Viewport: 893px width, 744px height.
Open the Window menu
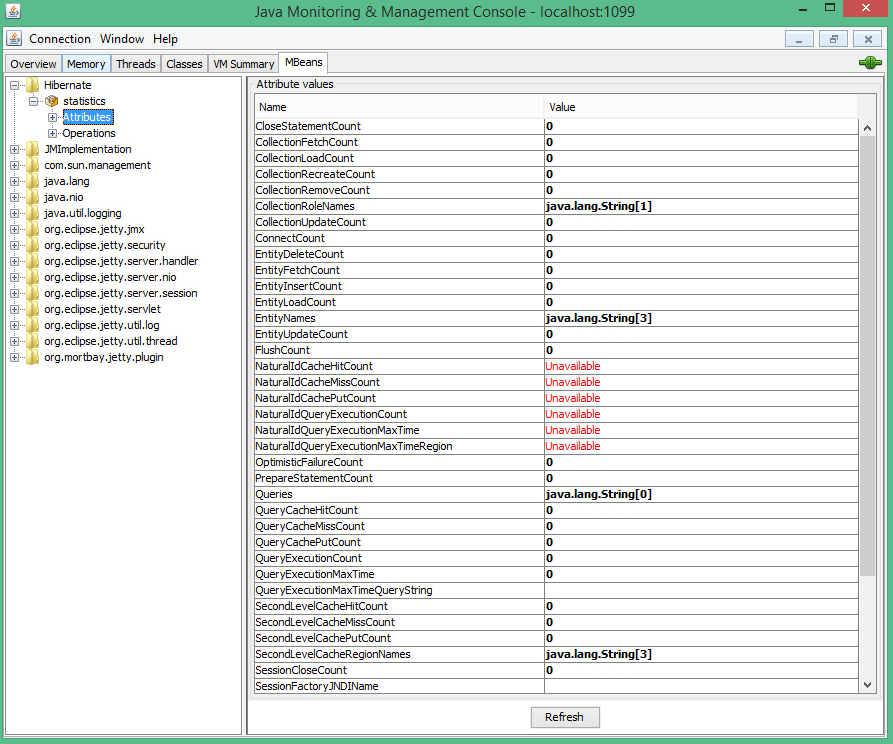coord(122,39)
